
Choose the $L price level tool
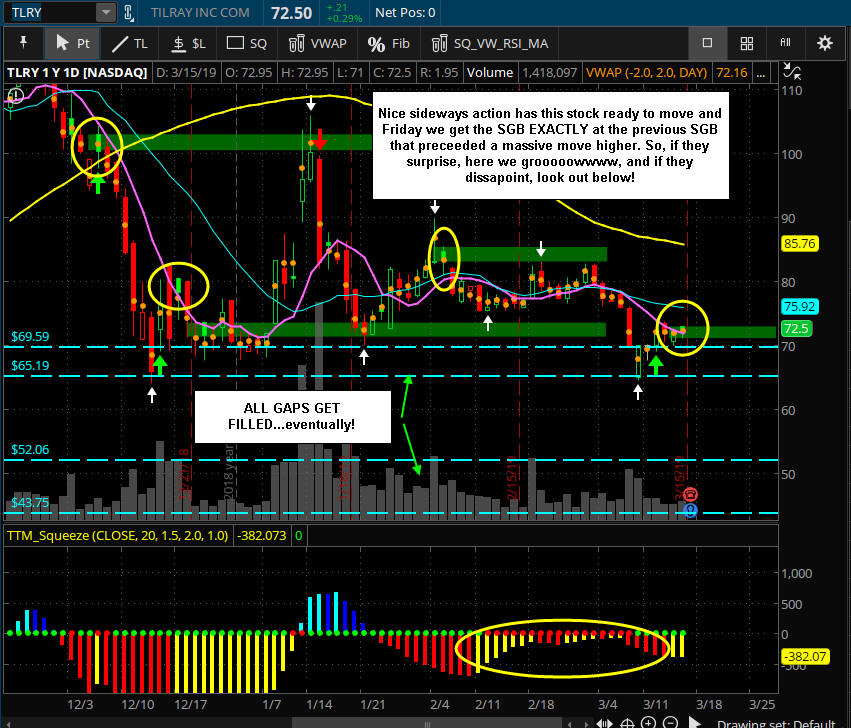coord(187,43)
